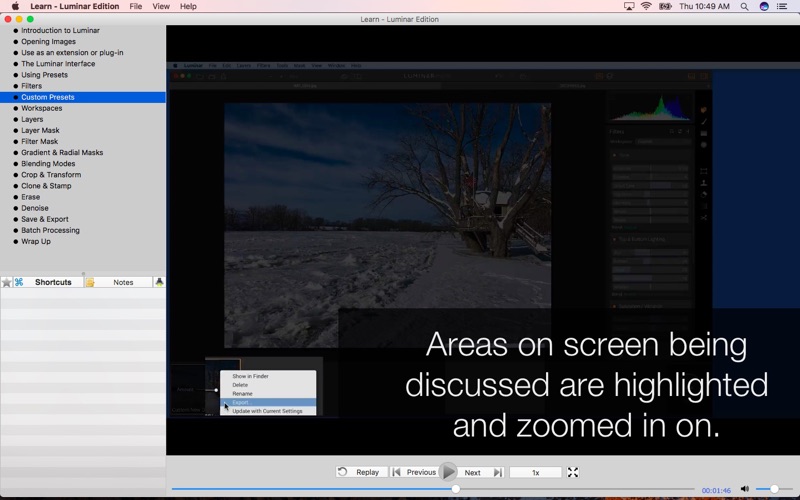Open Notification Center icon

tap(782, 6)
